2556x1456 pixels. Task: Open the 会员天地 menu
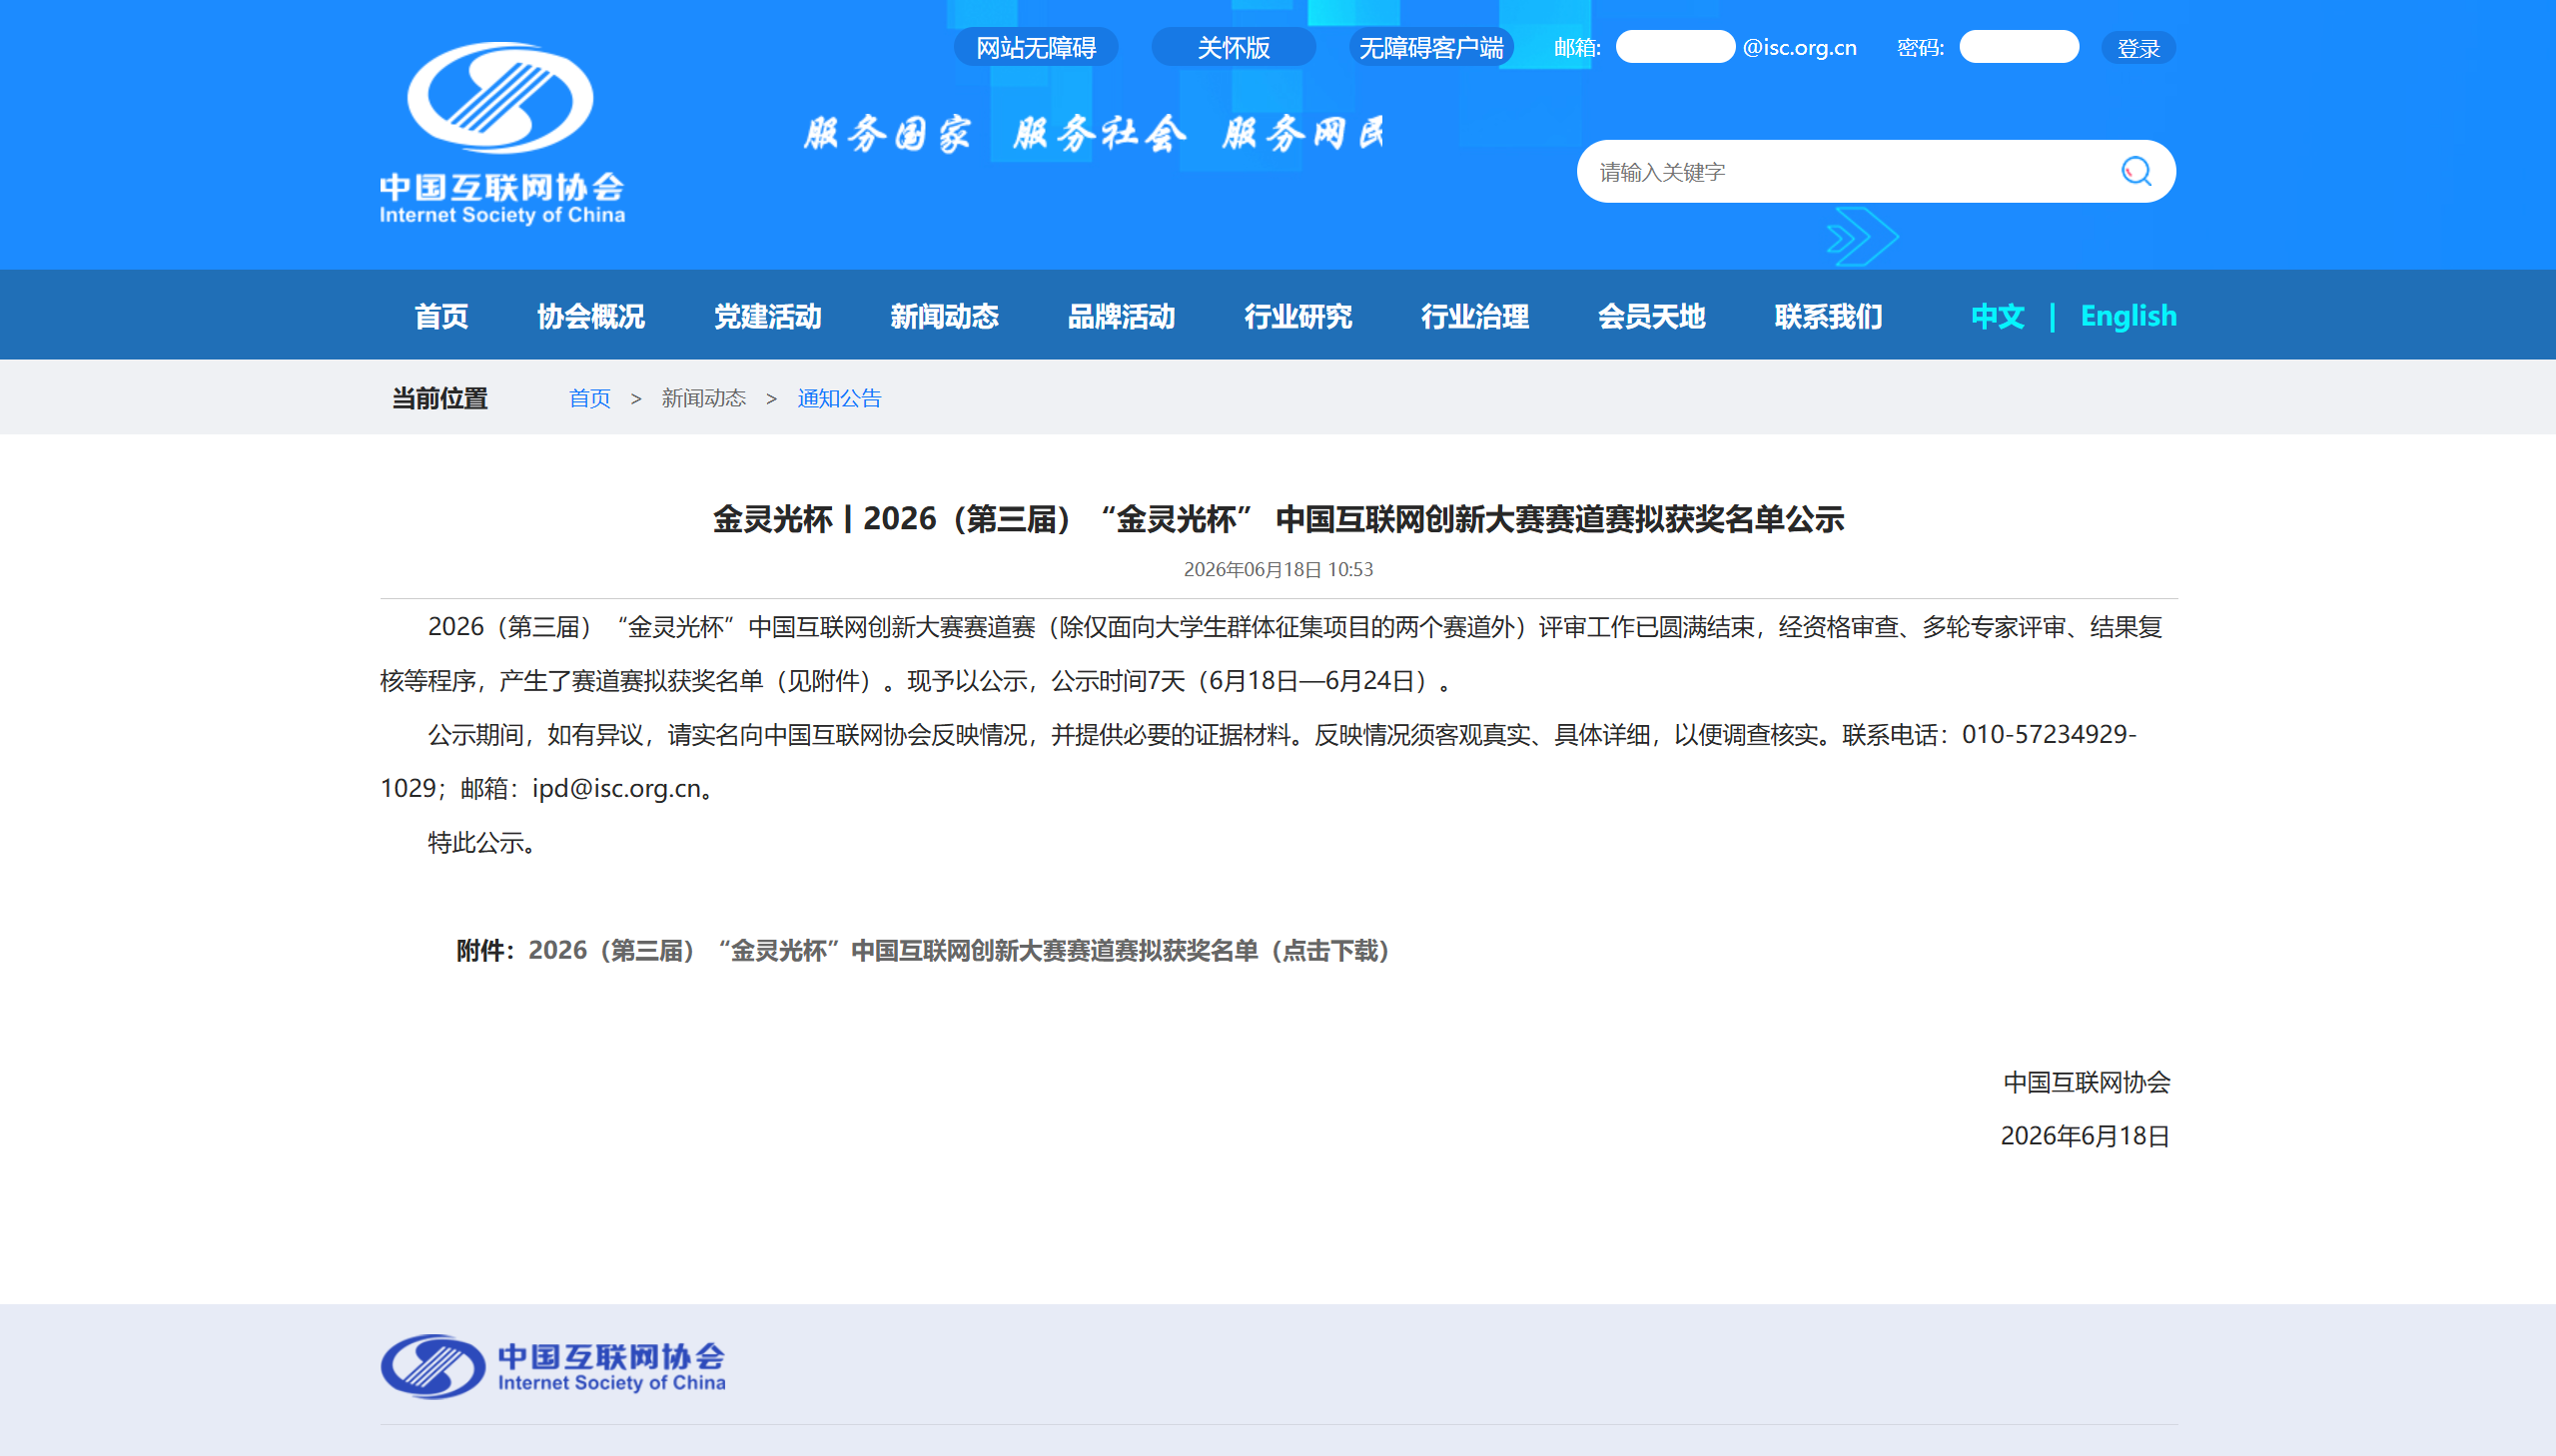(1651, 316)
